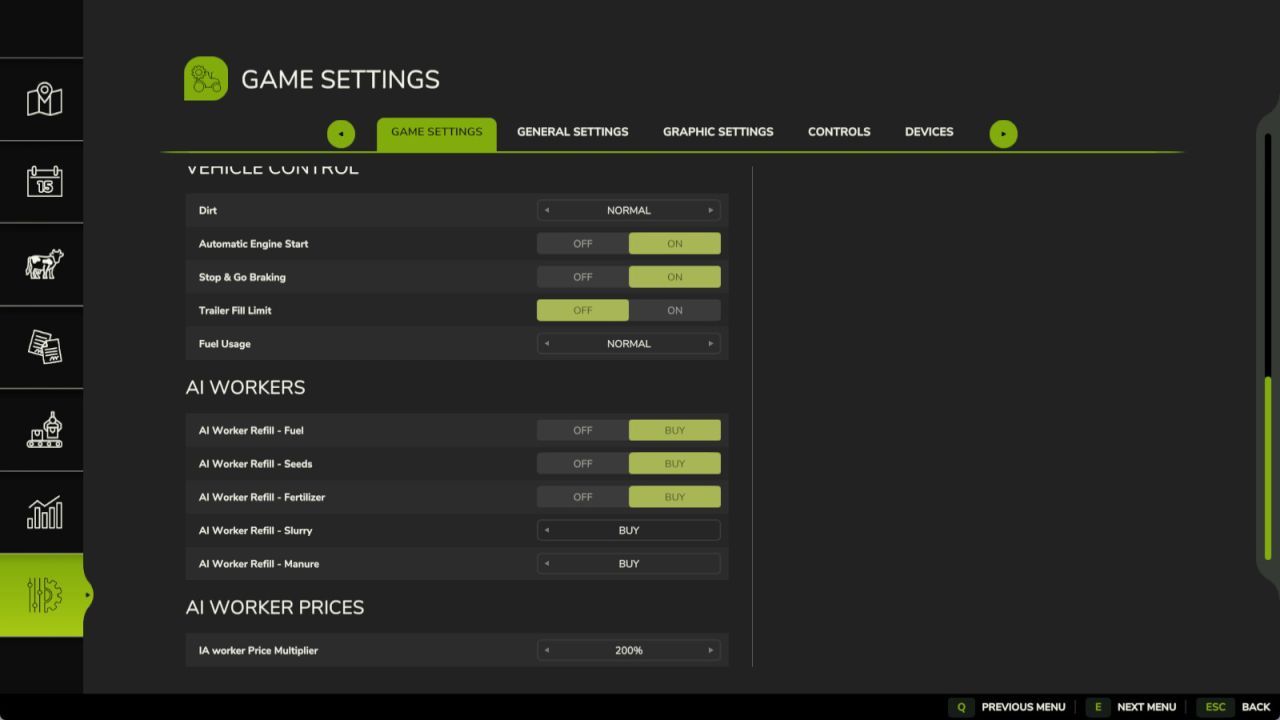Click the highlighted settings sidebar icon
The width and height of the screenshot is (1280, 720).
coord(42,595)
